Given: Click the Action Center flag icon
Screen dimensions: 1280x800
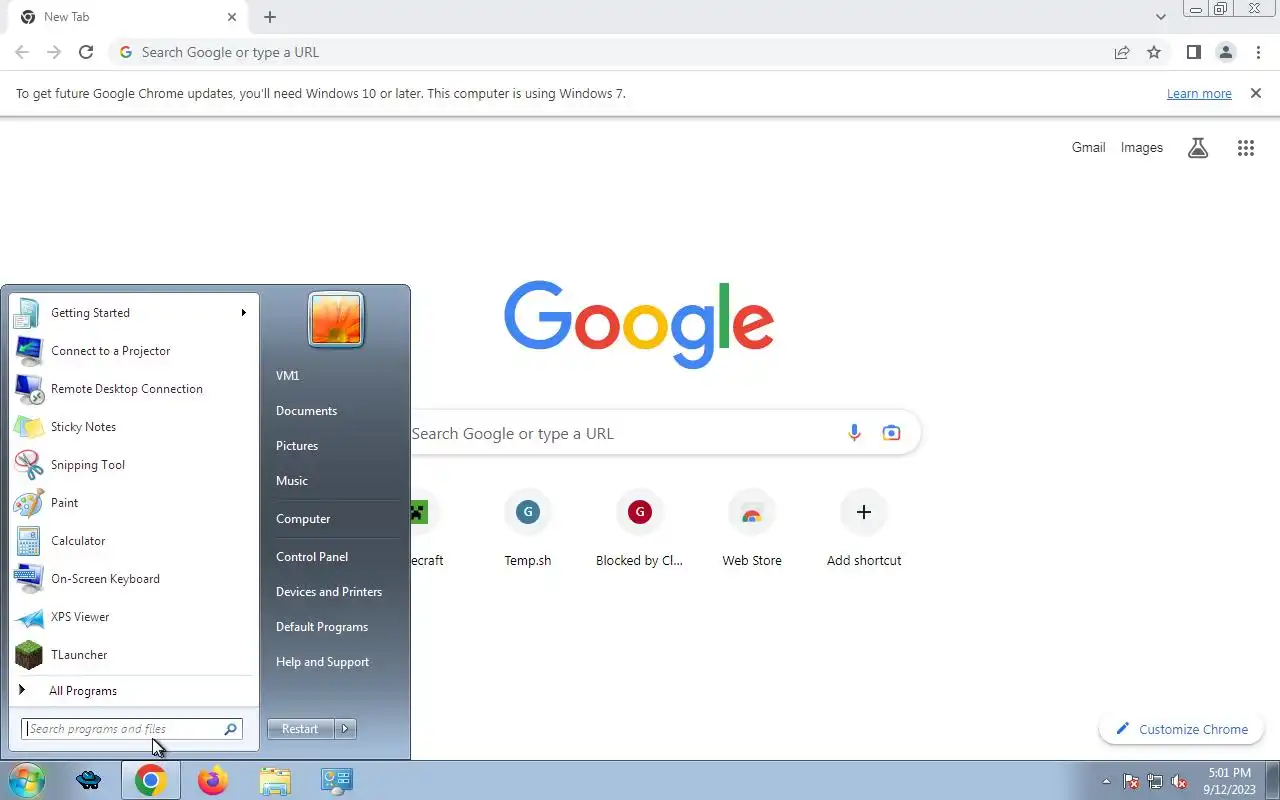Looking at the screenshot, I should point(1131,781).
